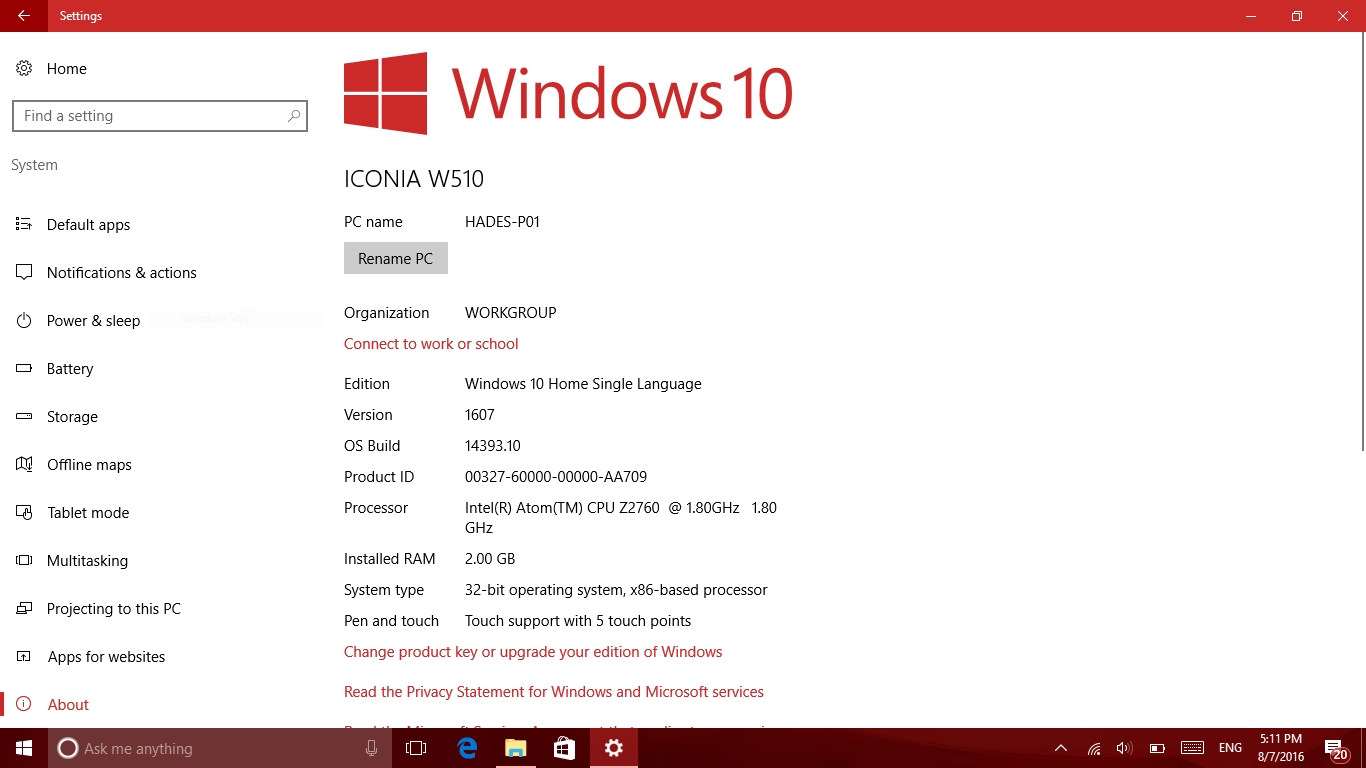This screenshot has height=768, width=1366.
Task: Go back using the title bar arrow
Action: [x=23, y=16]
